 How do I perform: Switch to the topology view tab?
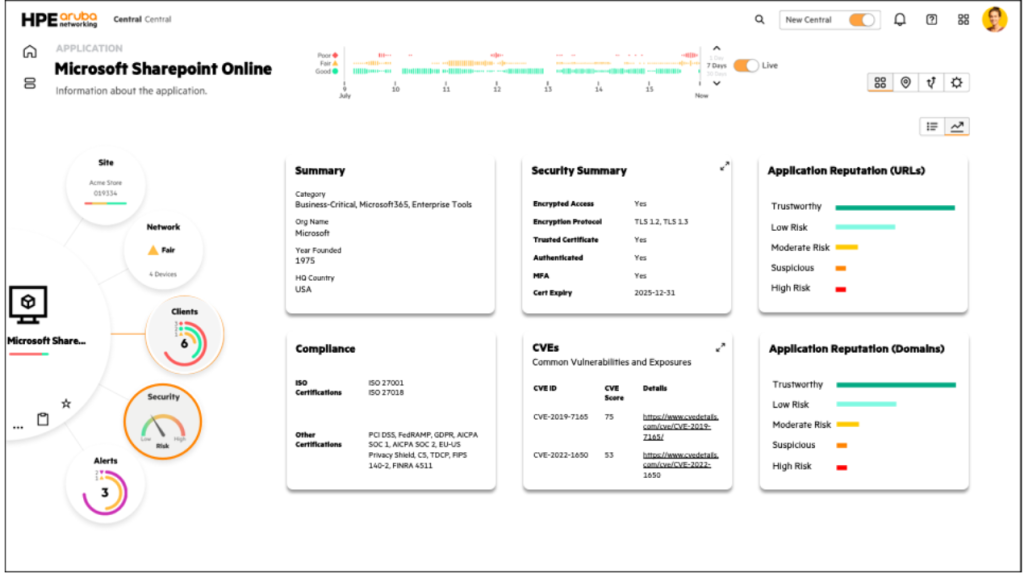[x=931, y=83]
